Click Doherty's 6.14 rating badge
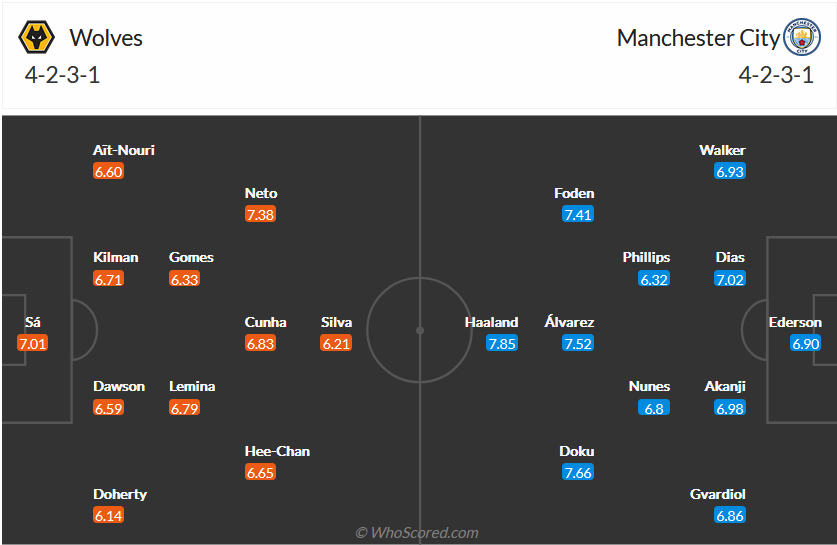This screenshot has width=837, height=545. (108, 515)
